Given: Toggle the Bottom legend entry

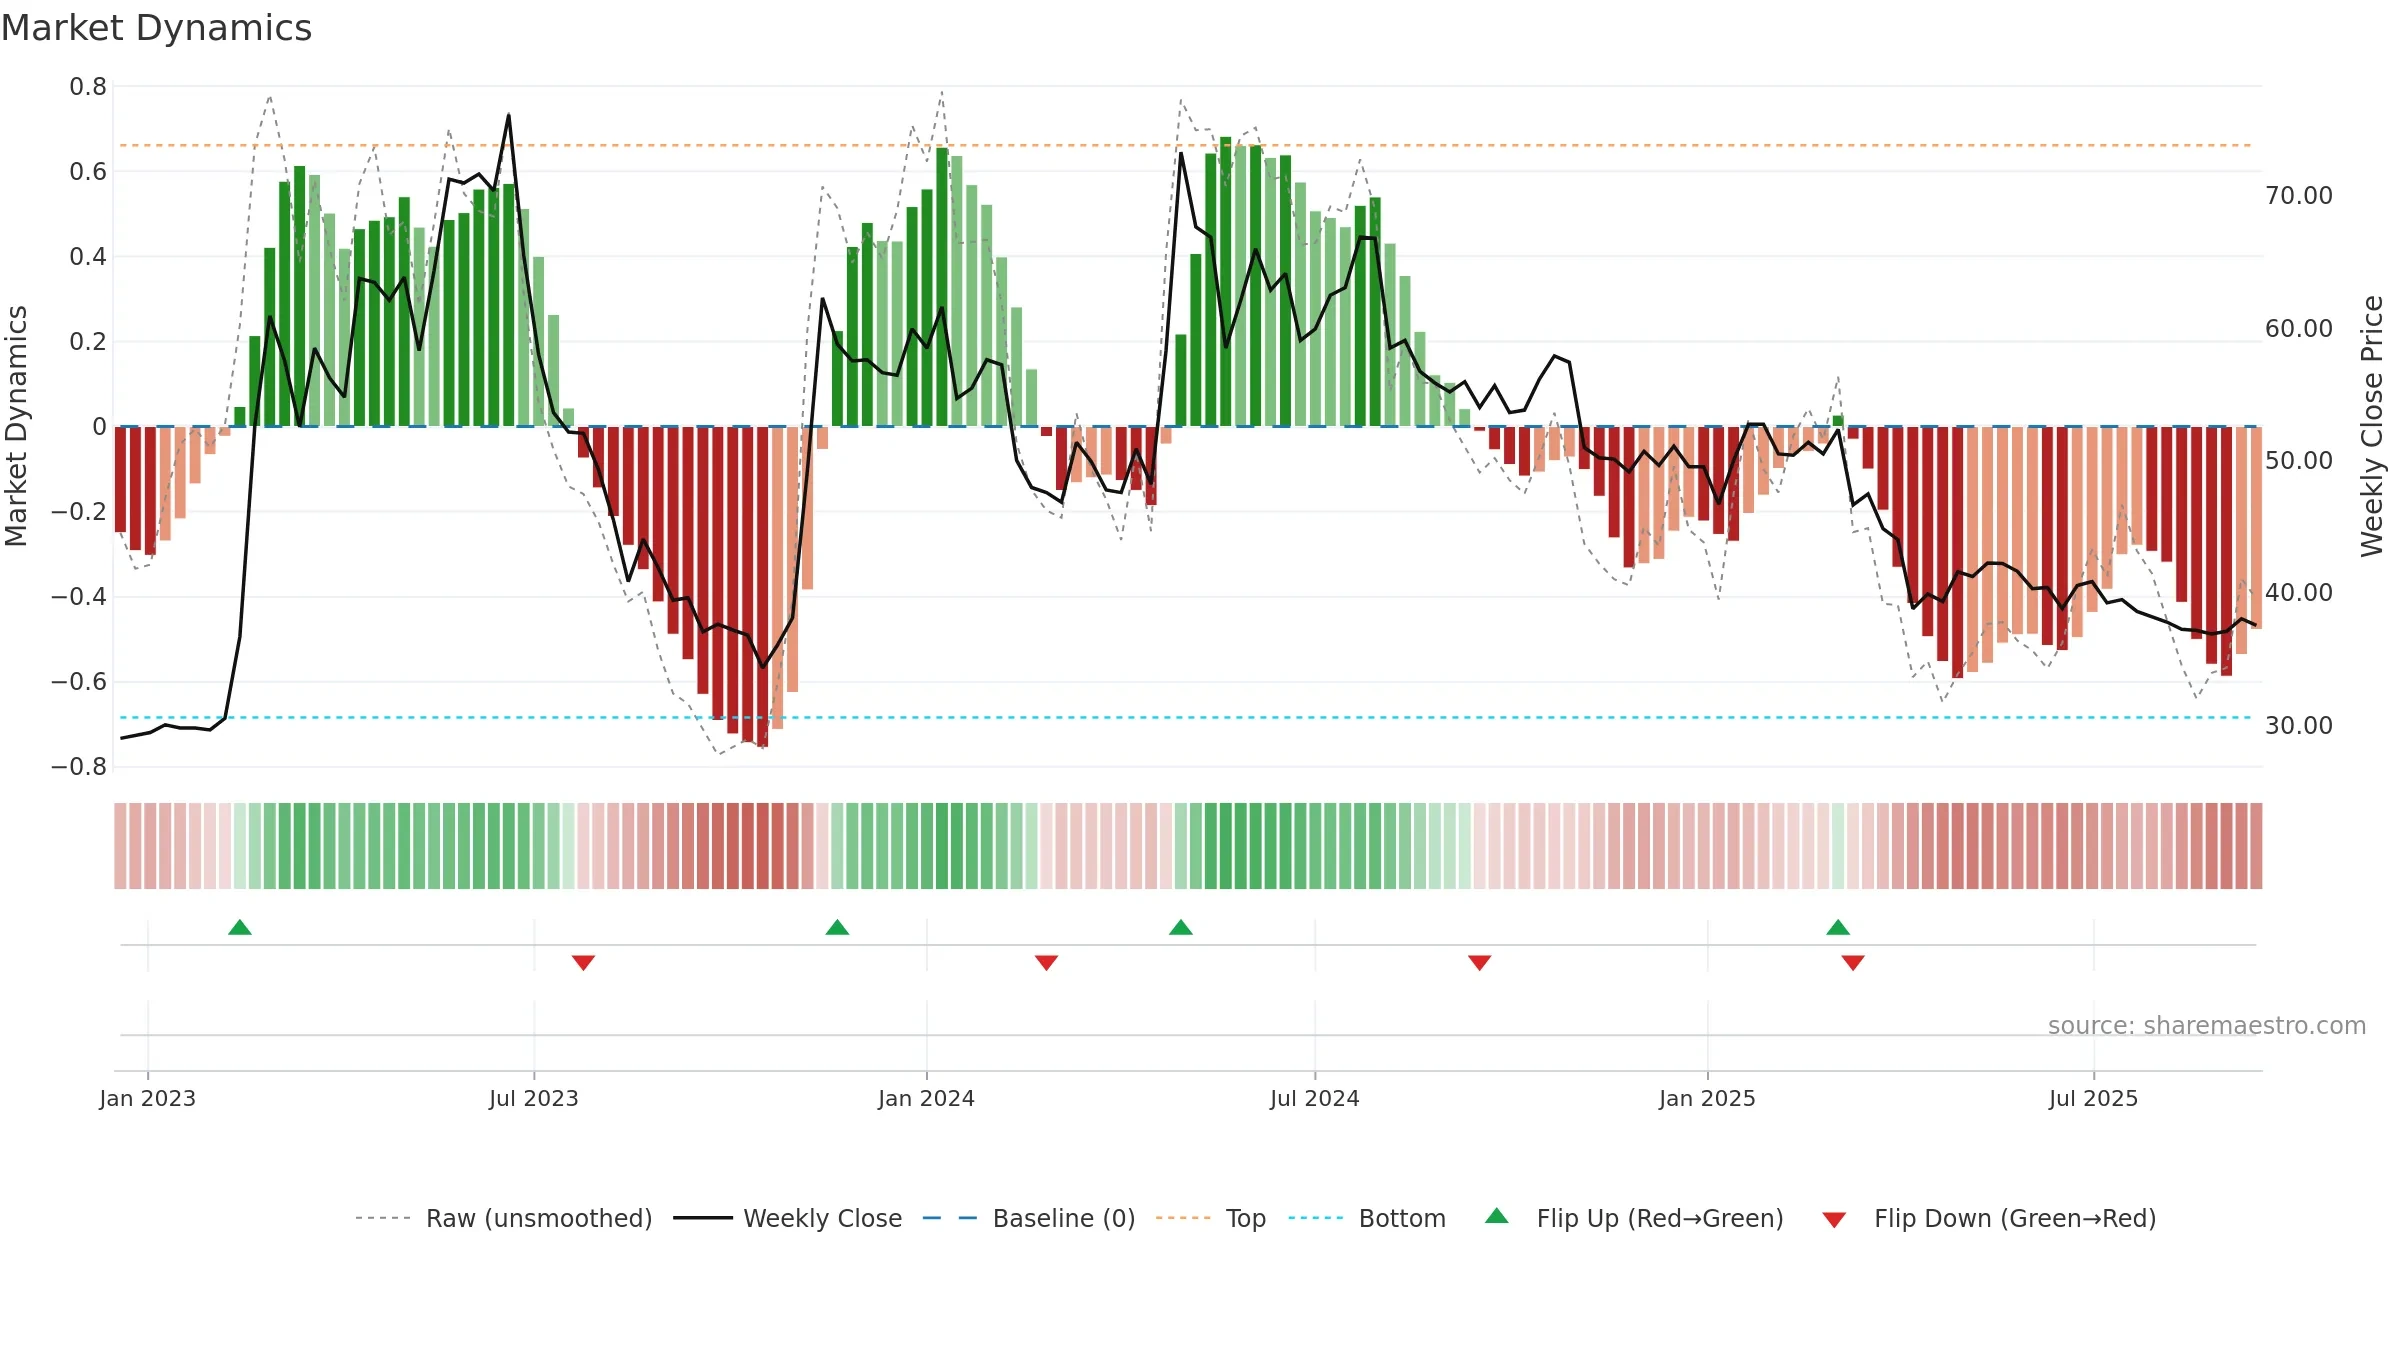Looking at the screenshot, I should point(1367,1218).
